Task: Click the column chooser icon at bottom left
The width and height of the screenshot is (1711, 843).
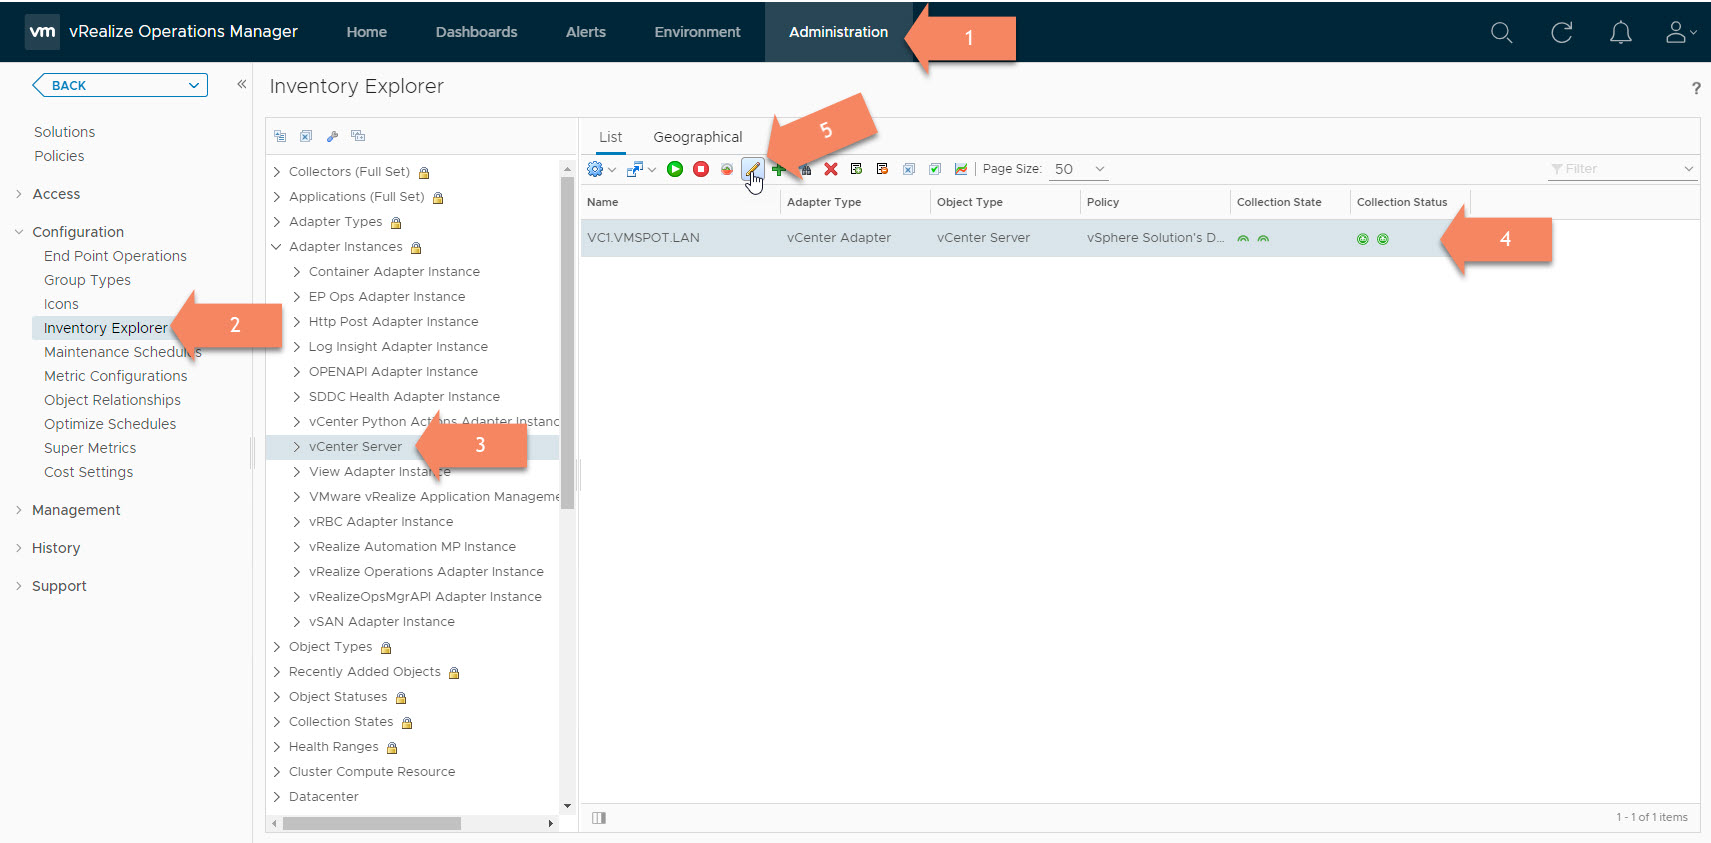Action: click(599, 818)
